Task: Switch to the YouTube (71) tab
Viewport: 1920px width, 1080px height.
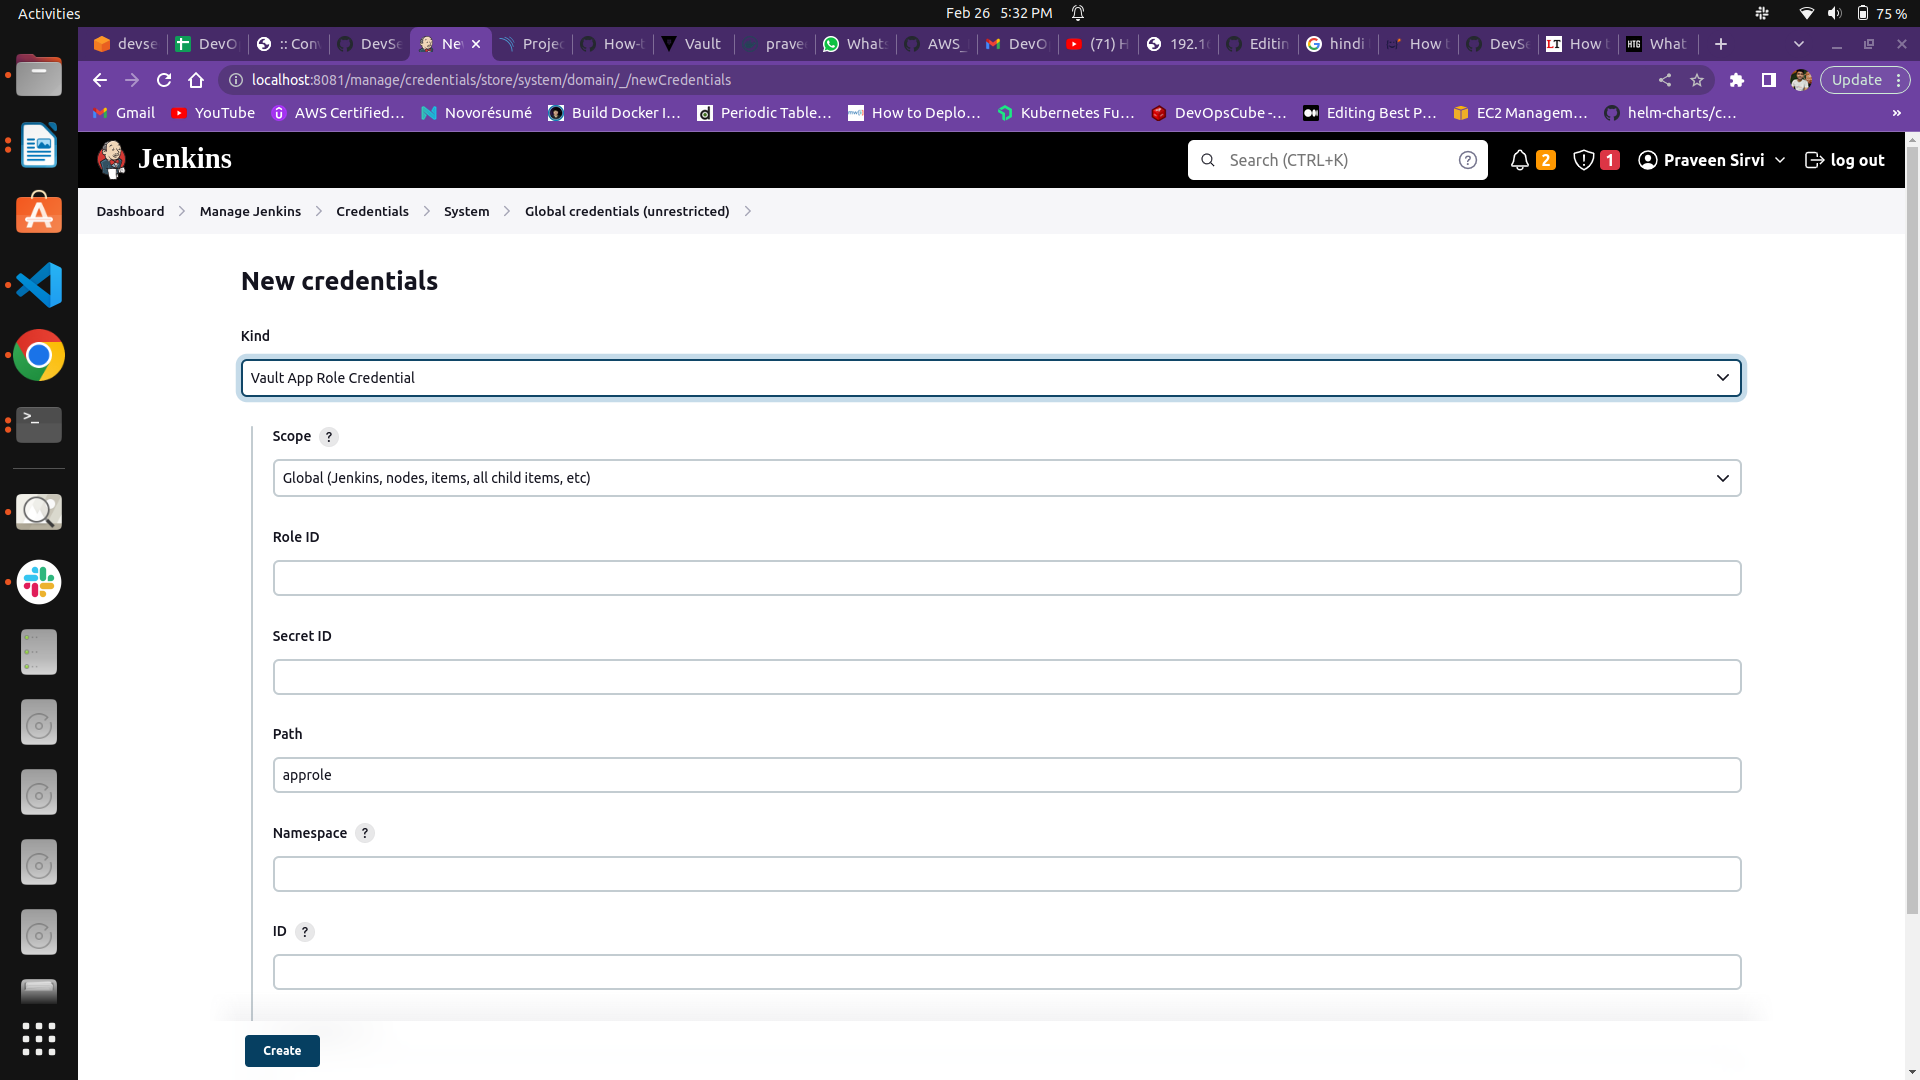Action: pos(1098,44)
